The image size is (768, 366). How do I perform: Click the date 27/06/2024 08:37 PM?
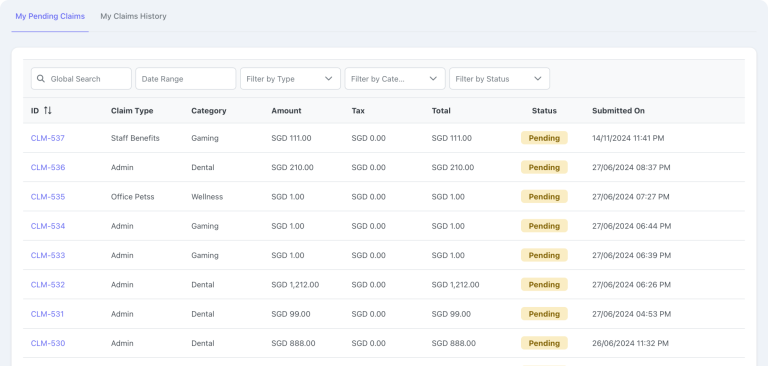click(x=631, y=168)
